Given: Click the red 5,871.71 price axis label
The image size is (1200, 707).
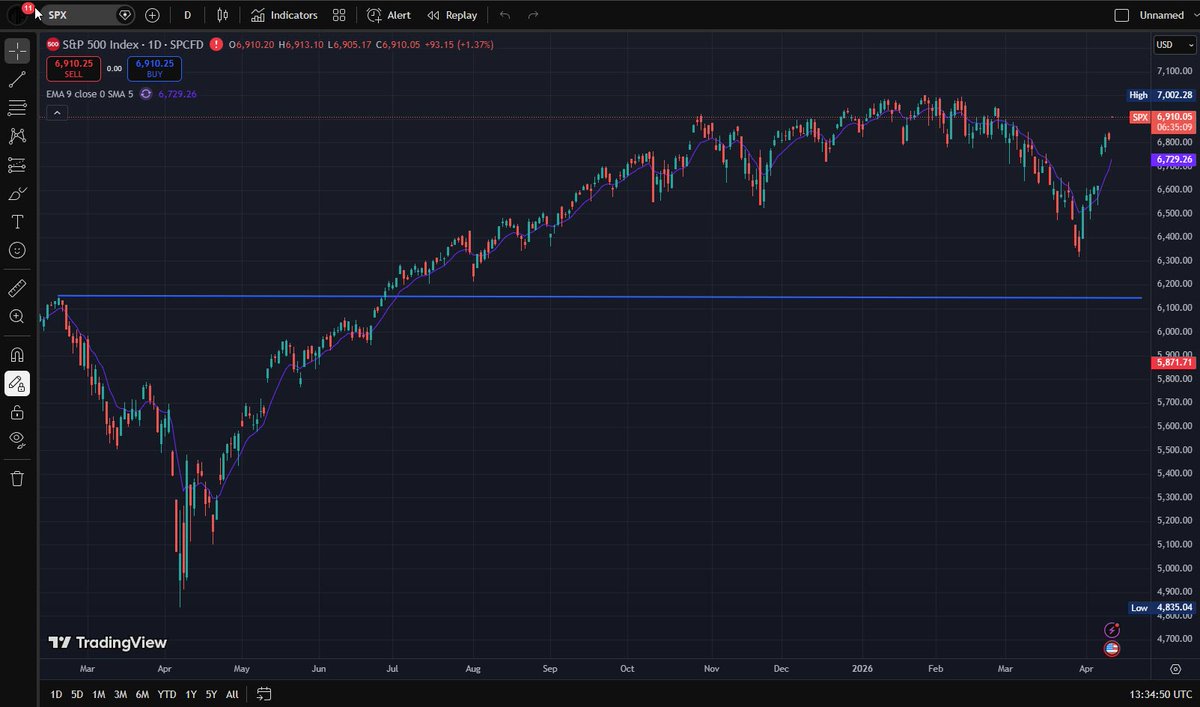Looking at the screenshot, I should pyautogui.click(x=1175, y=363).
